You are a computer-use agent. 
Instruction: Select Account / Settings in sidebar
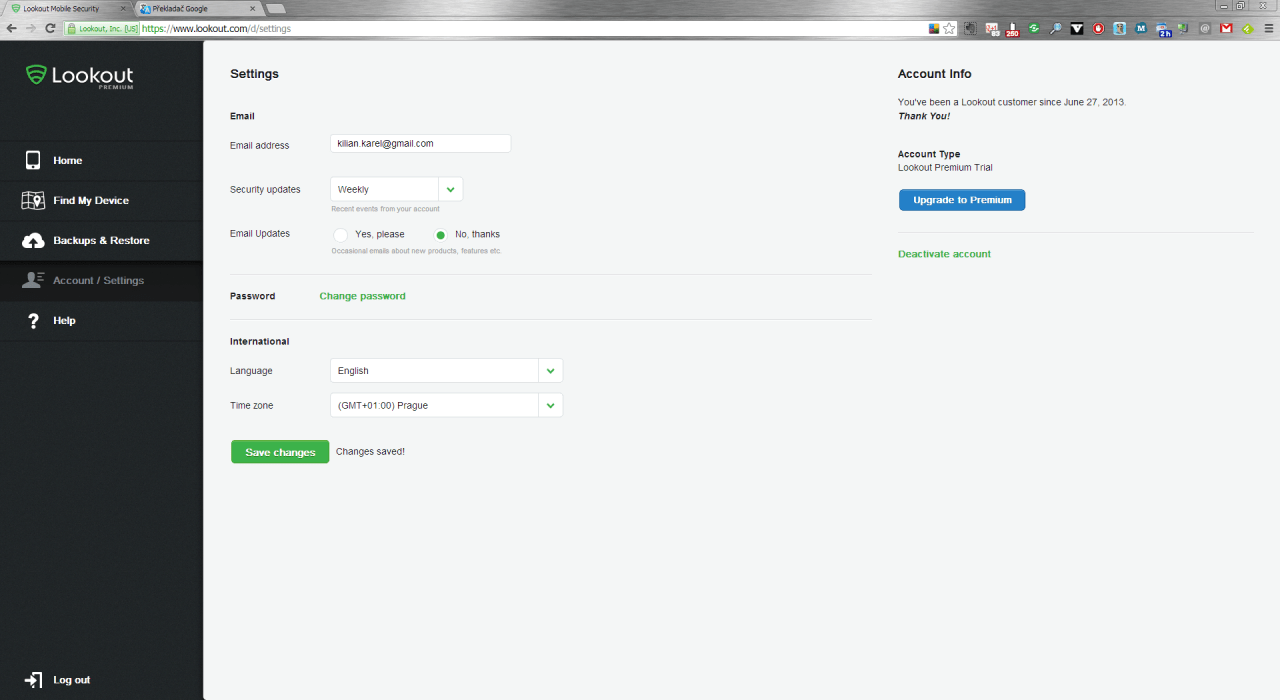[x=101, y=281]
